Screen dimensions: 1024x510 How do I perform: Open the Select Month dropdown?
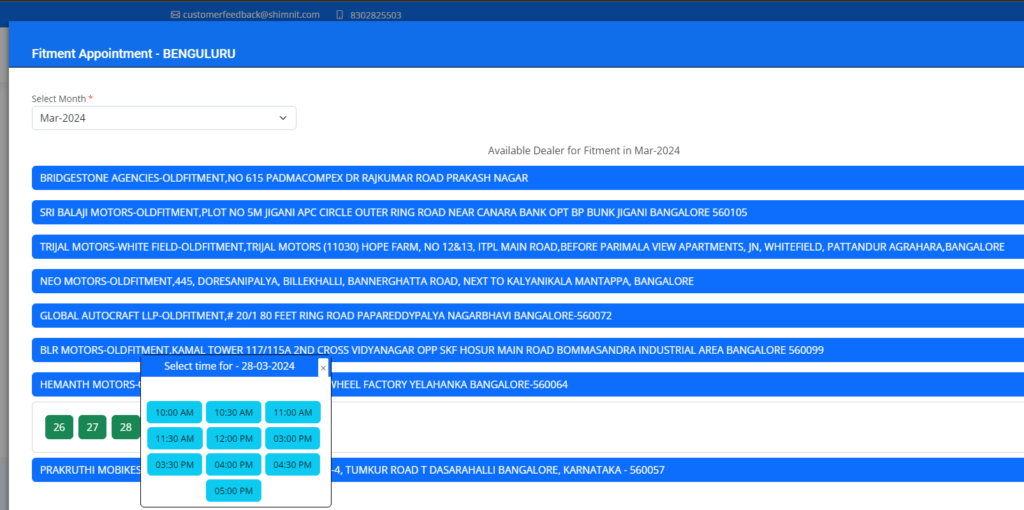pos(164,118)
